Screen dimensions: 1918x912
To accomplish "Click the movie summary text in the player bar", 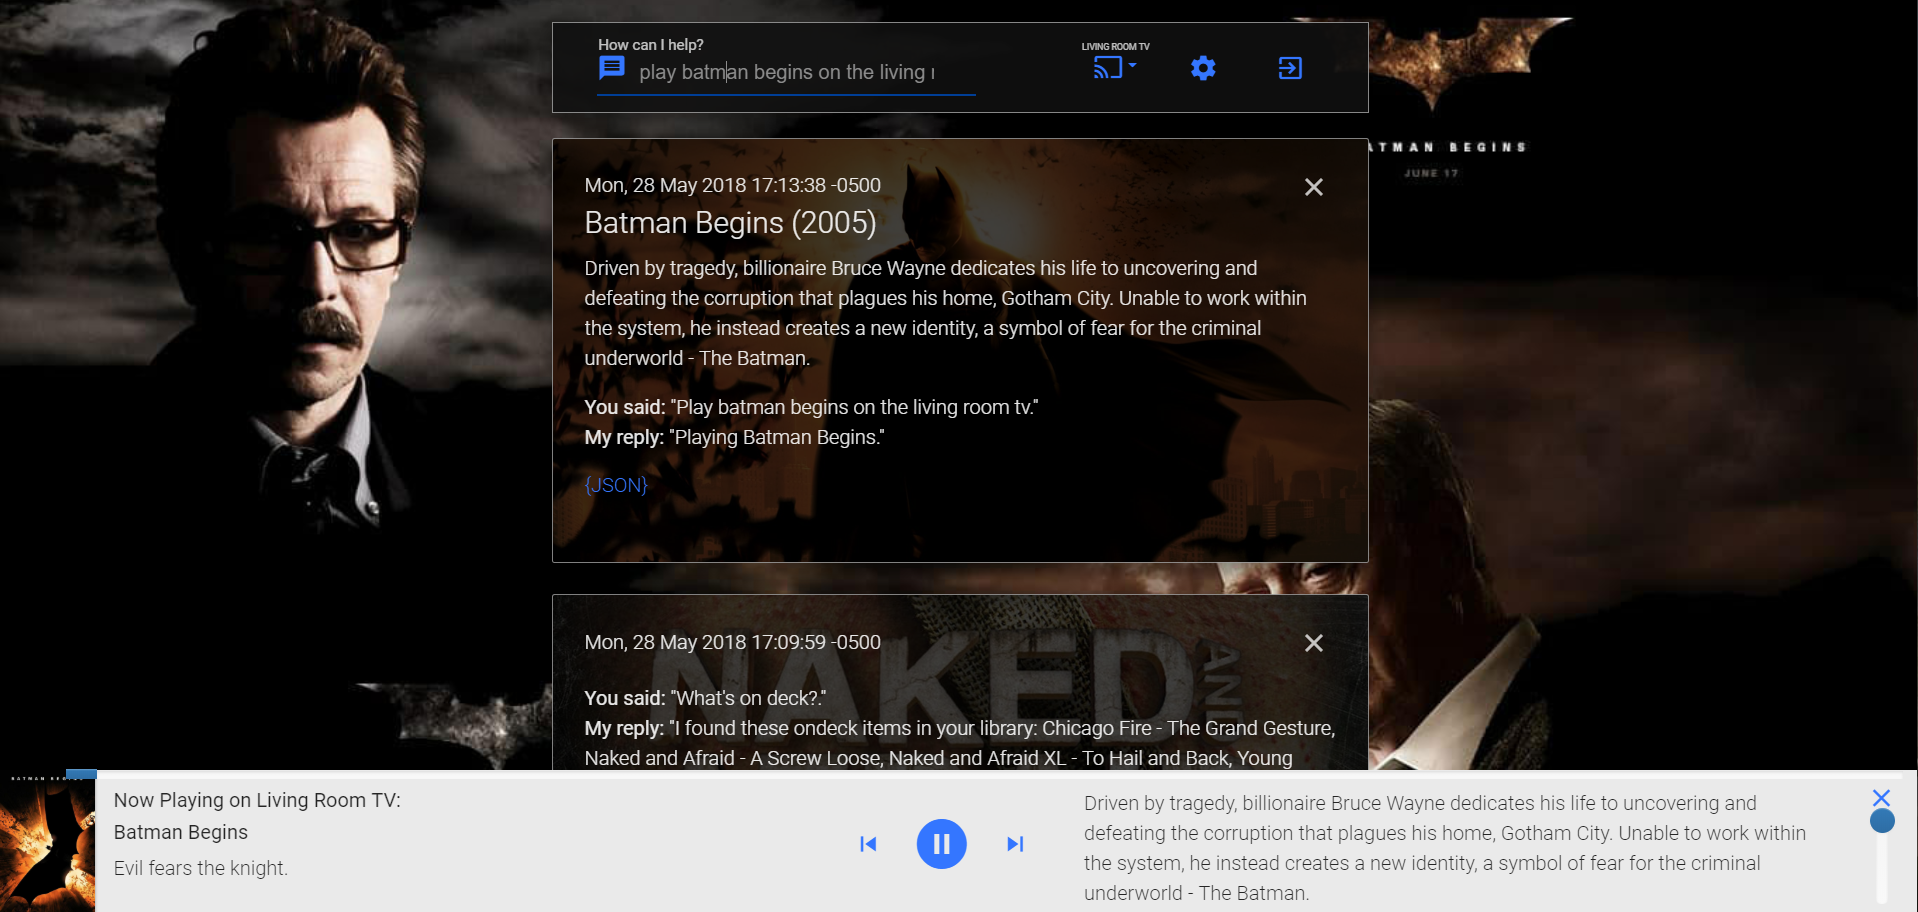I will [x=1445, y=848].
